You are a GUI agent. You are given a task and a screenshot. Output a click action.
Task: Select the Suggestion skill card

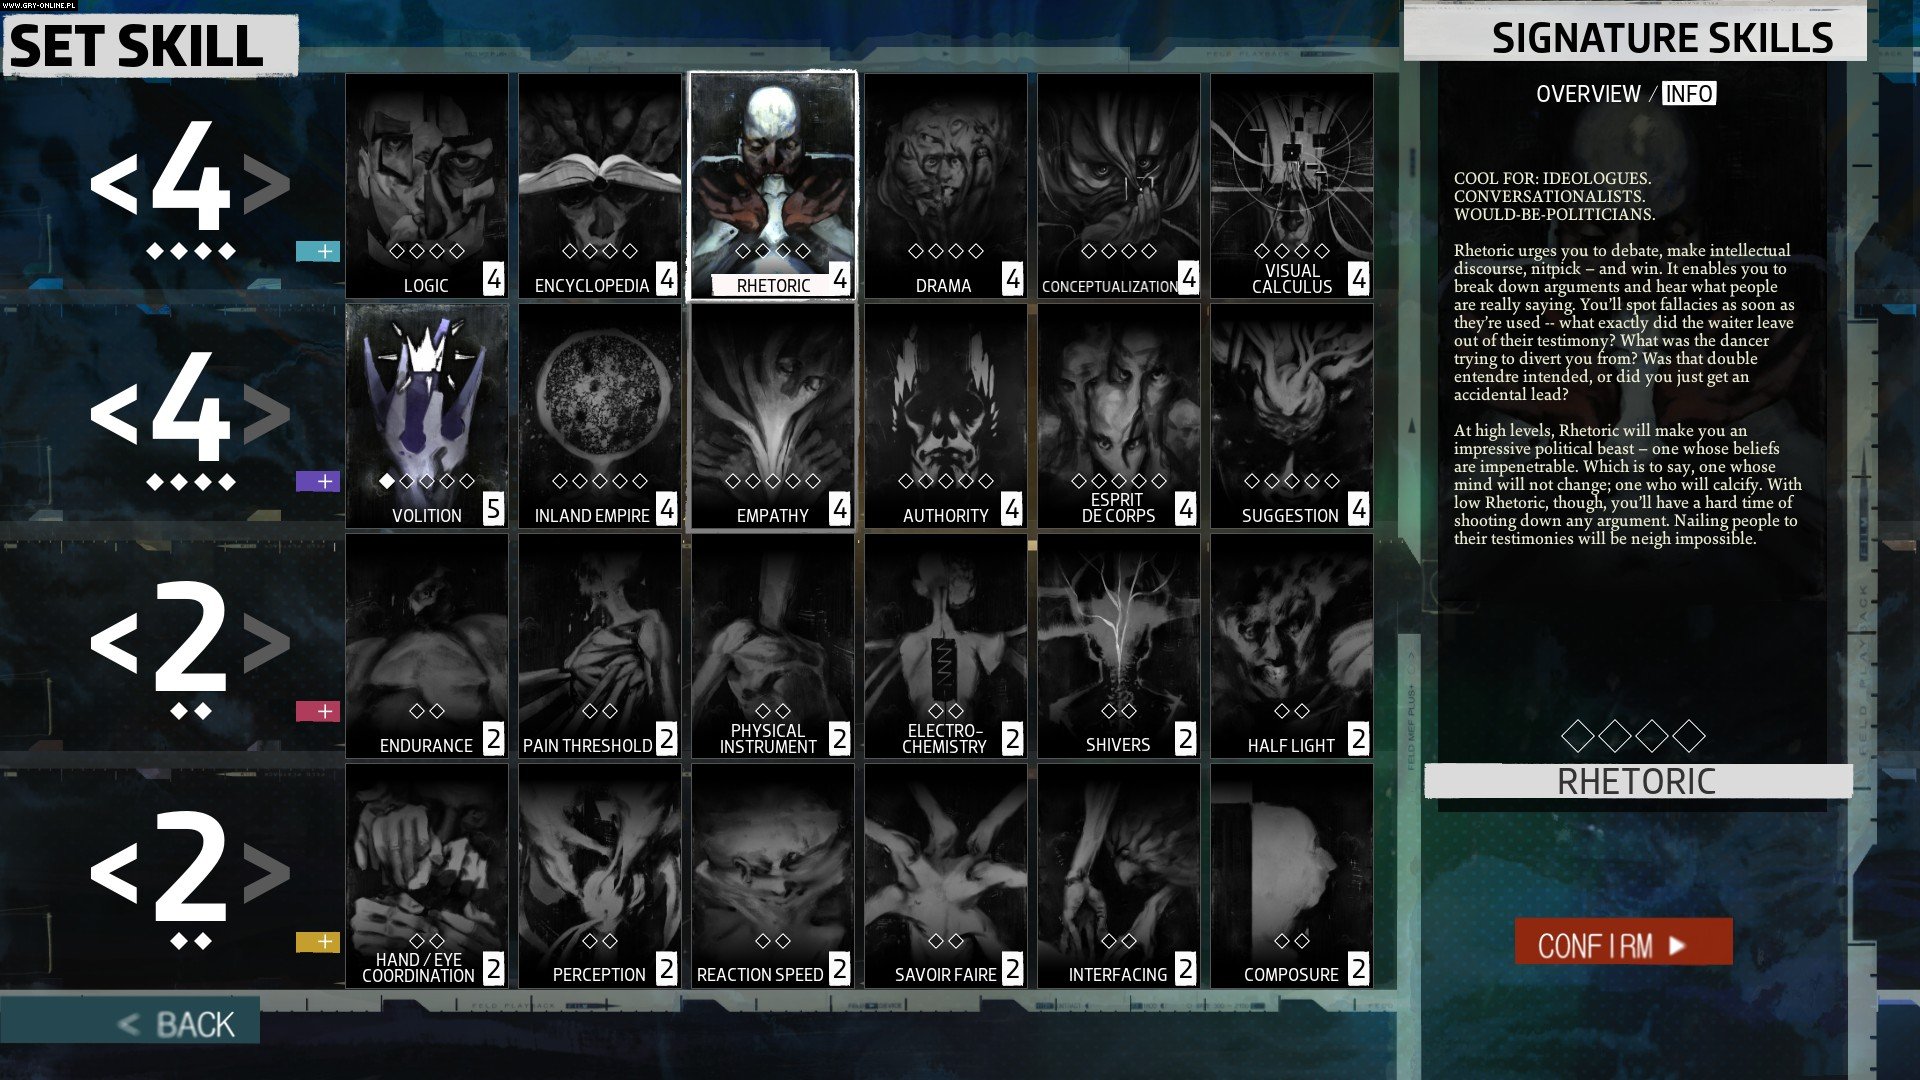(x=1292, y=416)
